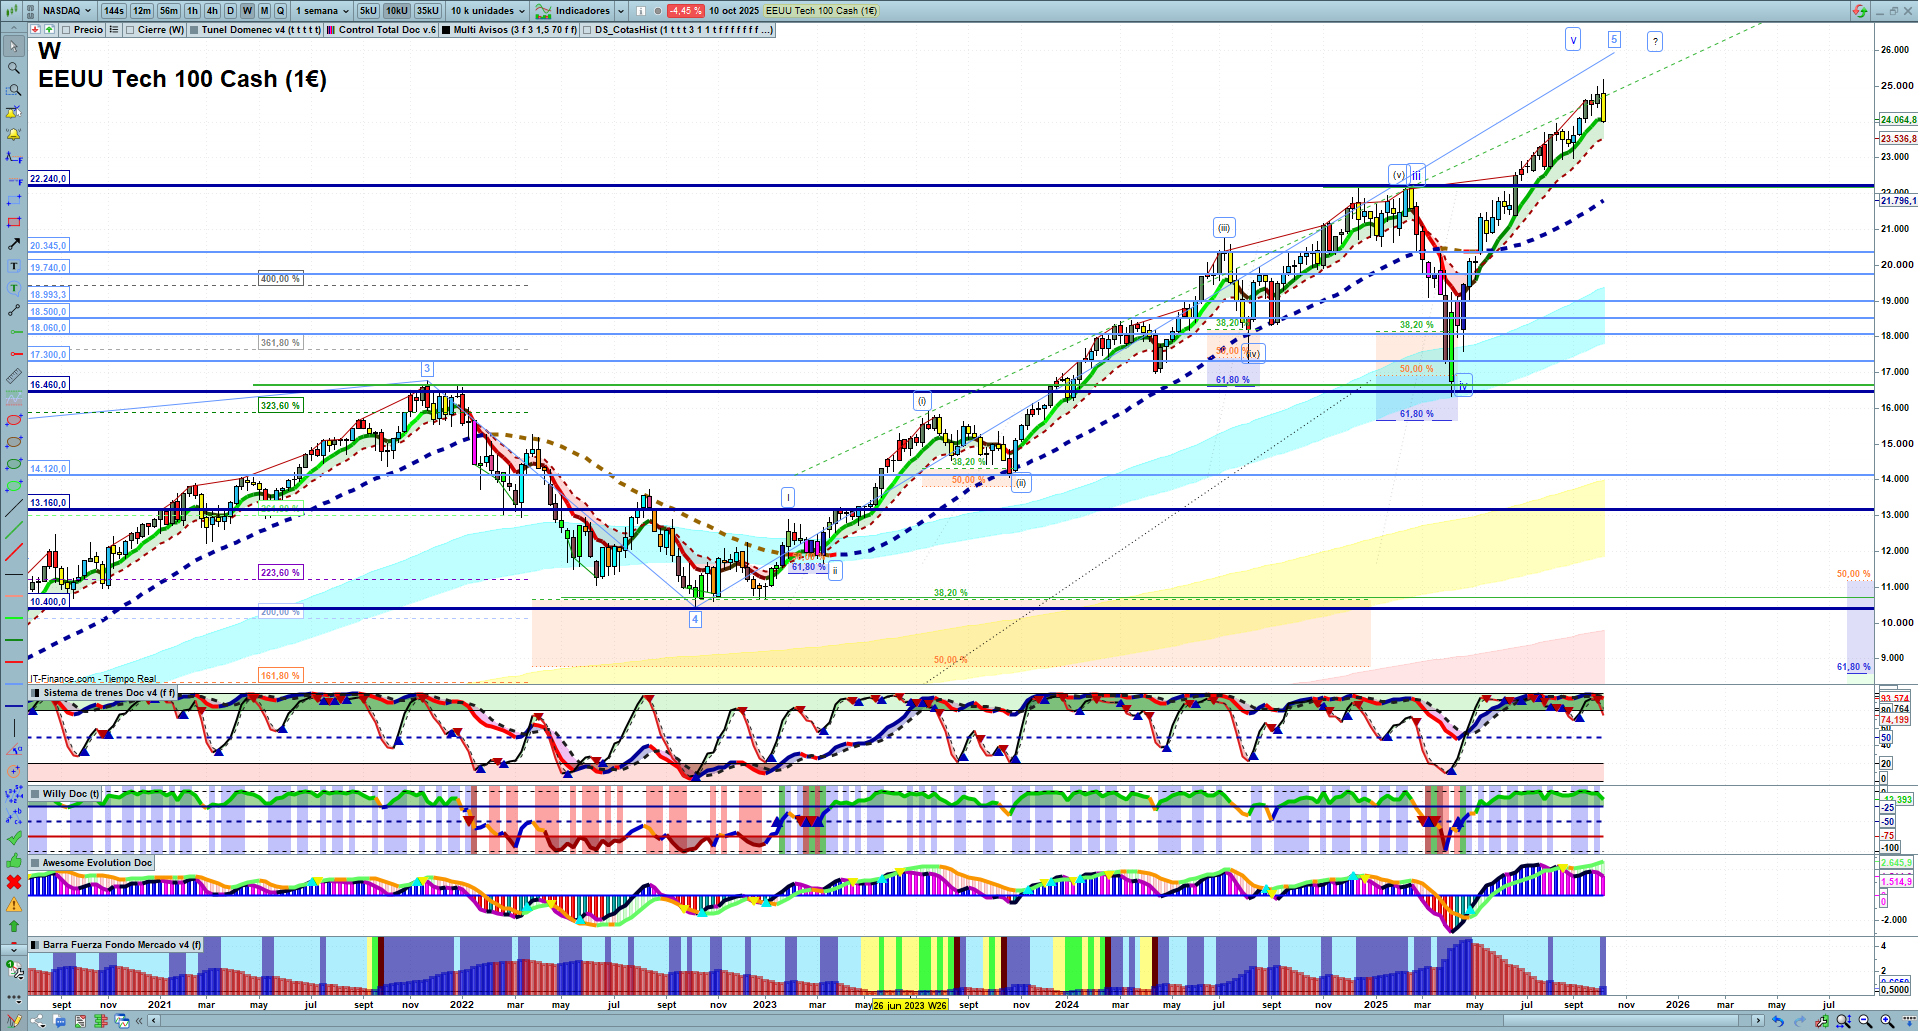
Task: Click the 22.240,0 price level label
Action: (x=48, y=179)
